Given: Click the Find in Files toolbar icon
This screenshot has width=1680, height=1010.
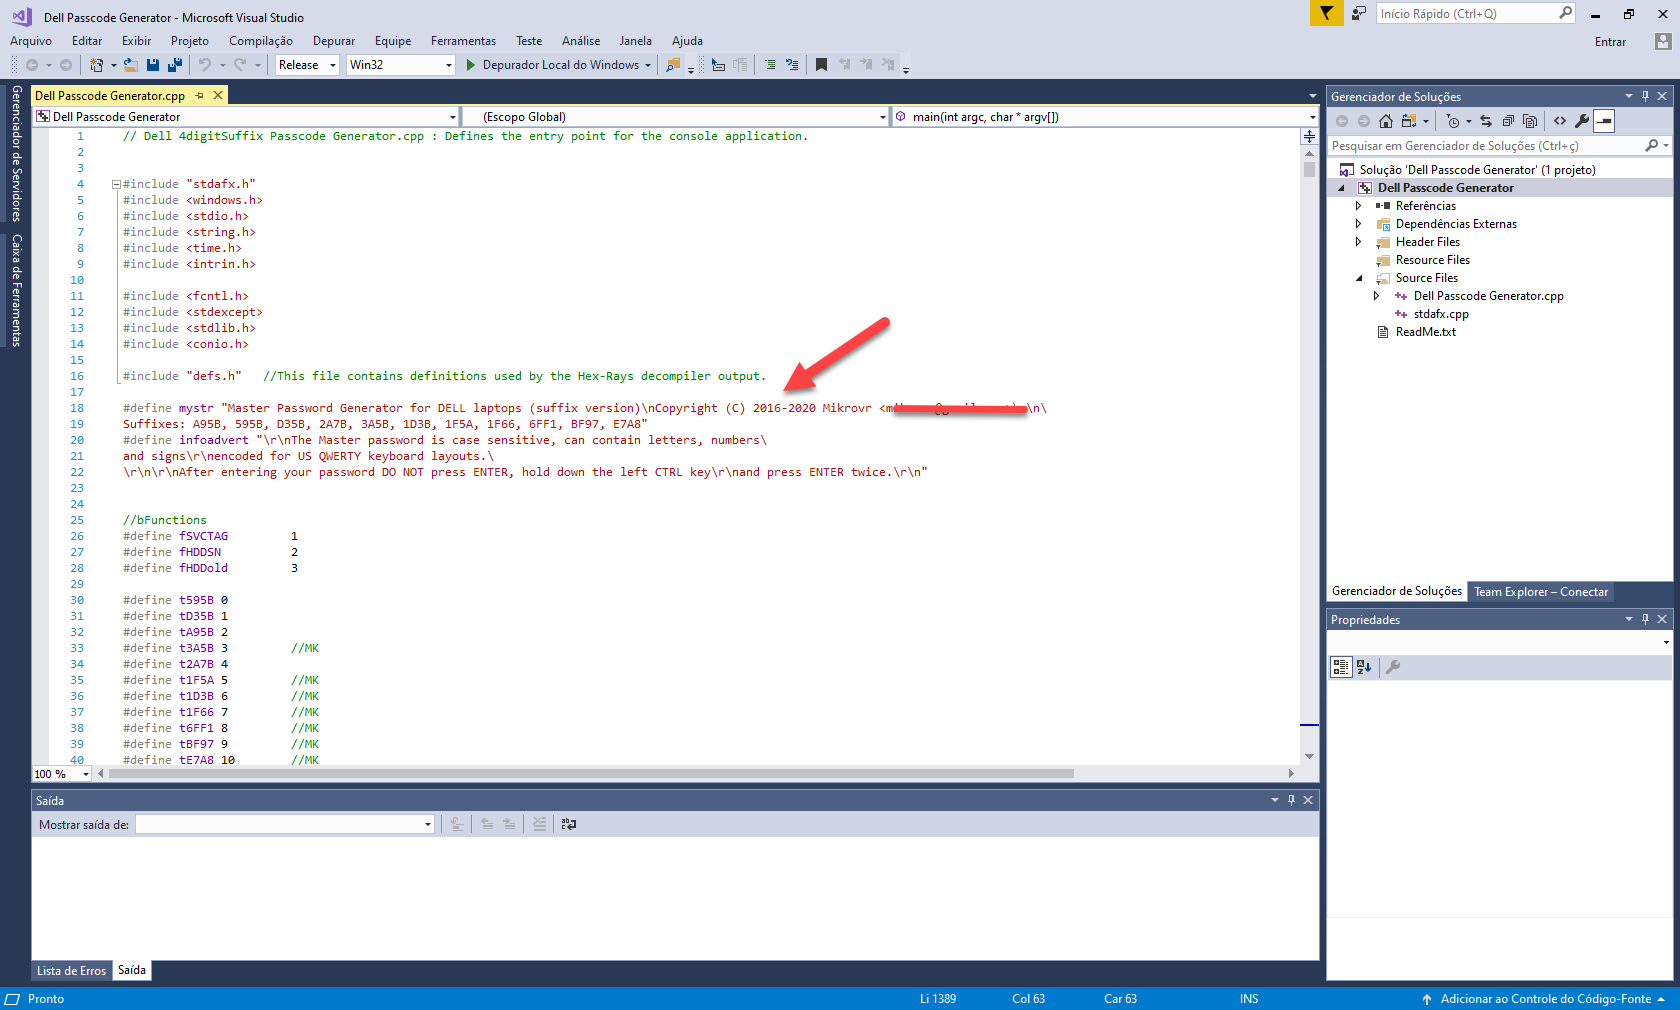Looking at the screenshot, I should [x=673, y=65].
